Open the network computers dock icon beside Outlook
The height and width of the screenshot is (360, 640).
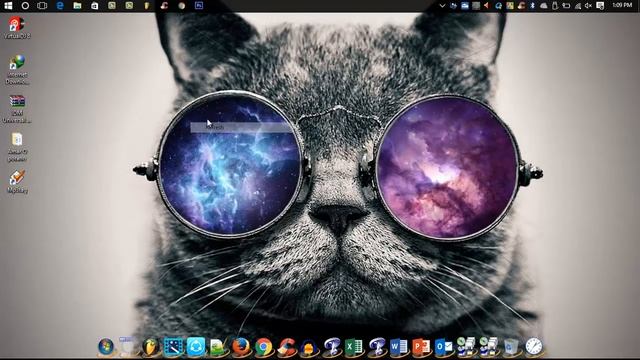pos(466,347)
